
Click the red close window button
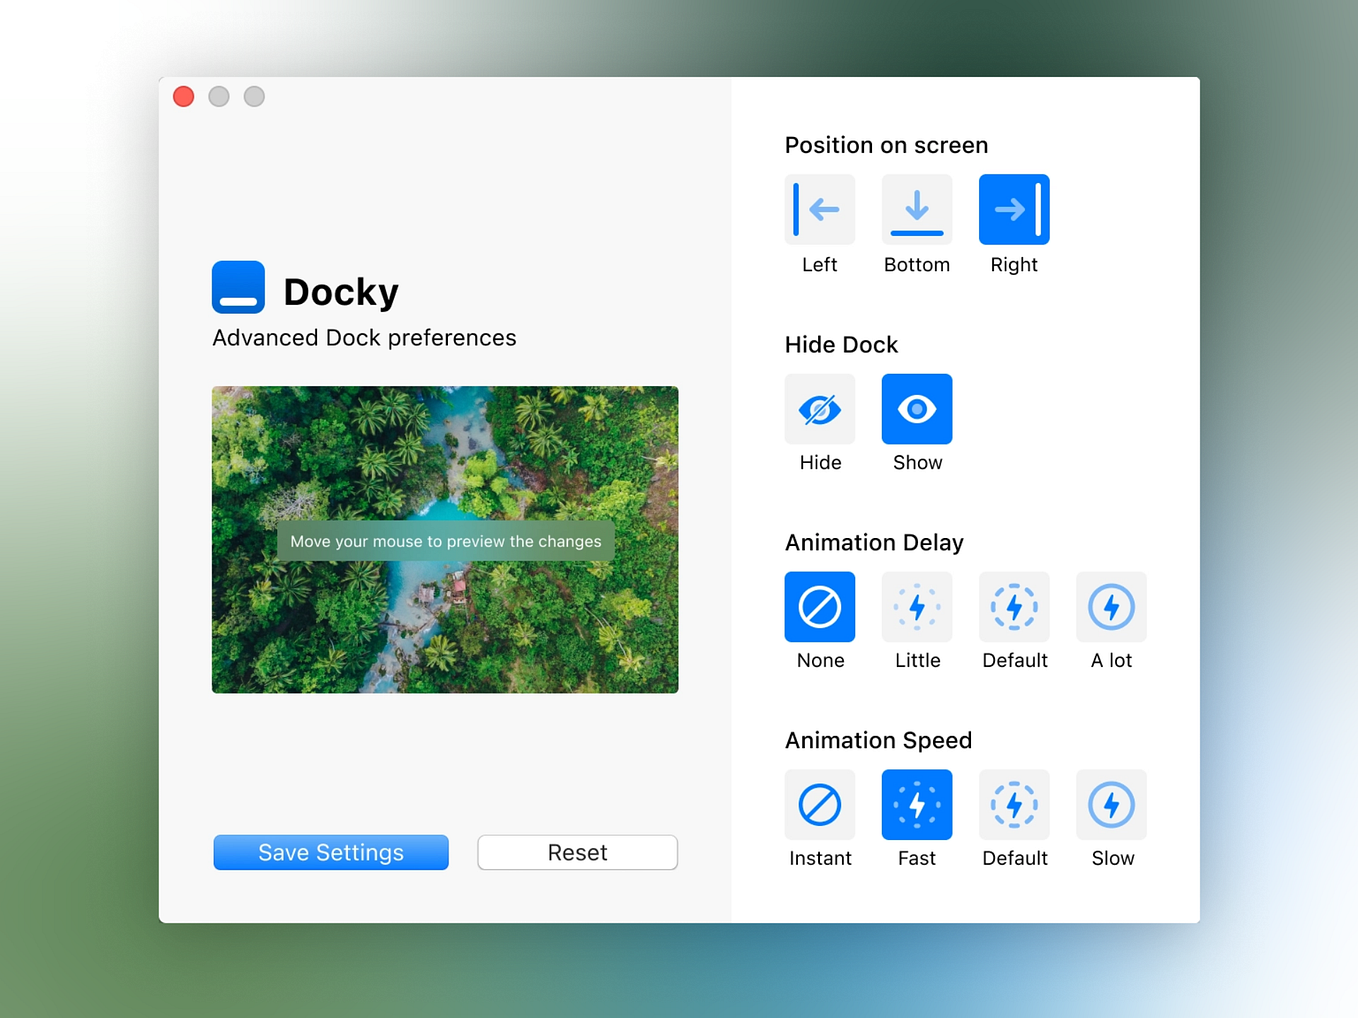[183, 96]
